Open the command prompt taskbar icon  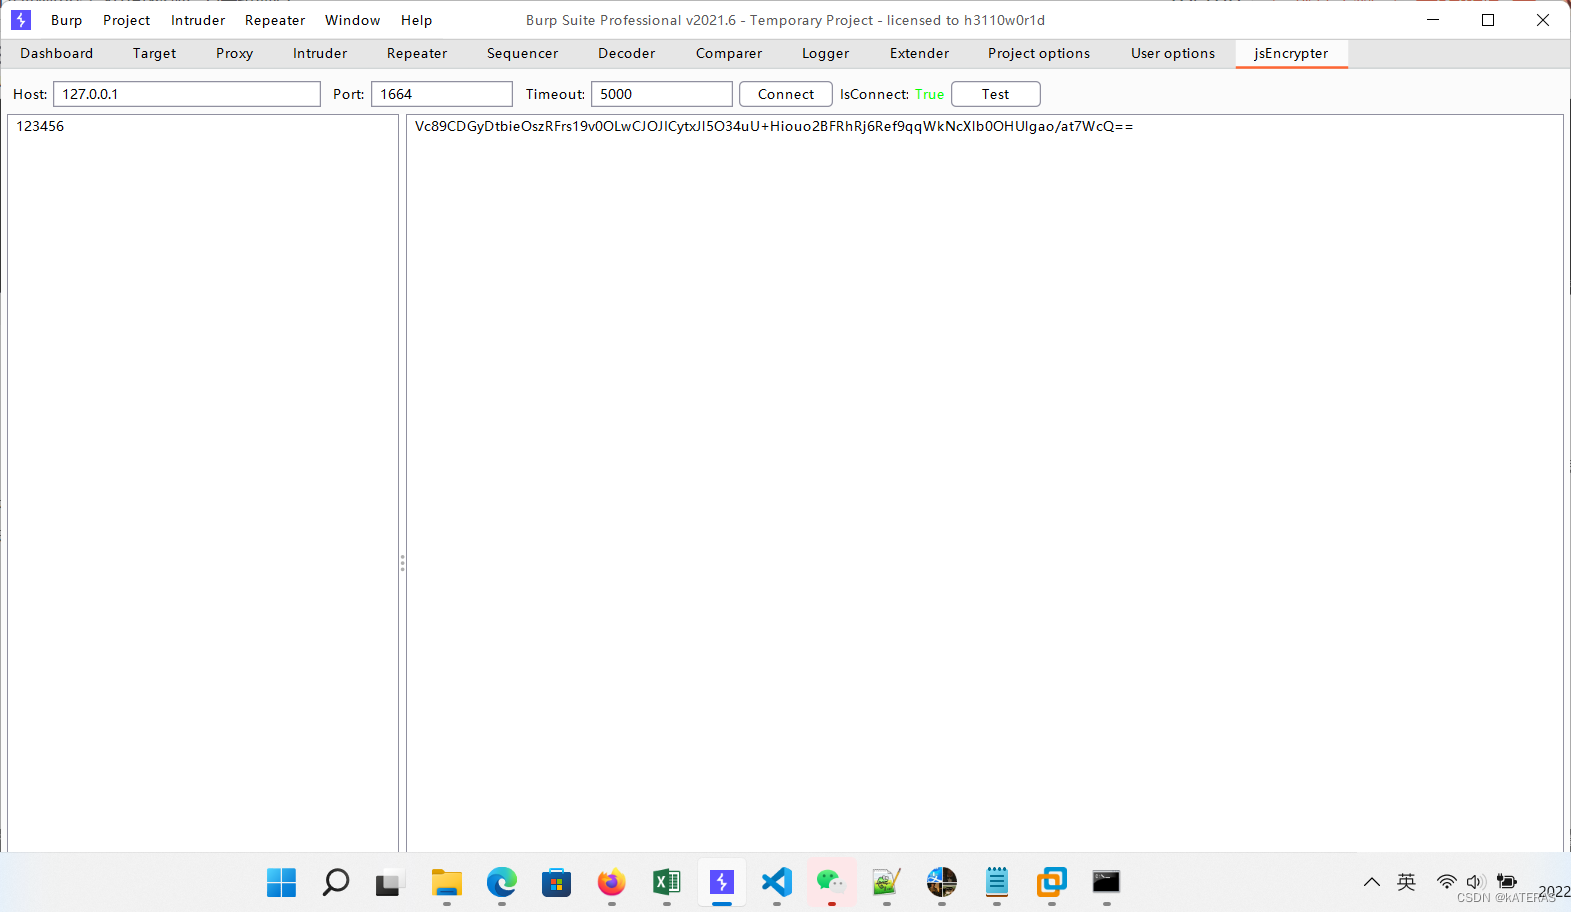(1106, 882)
